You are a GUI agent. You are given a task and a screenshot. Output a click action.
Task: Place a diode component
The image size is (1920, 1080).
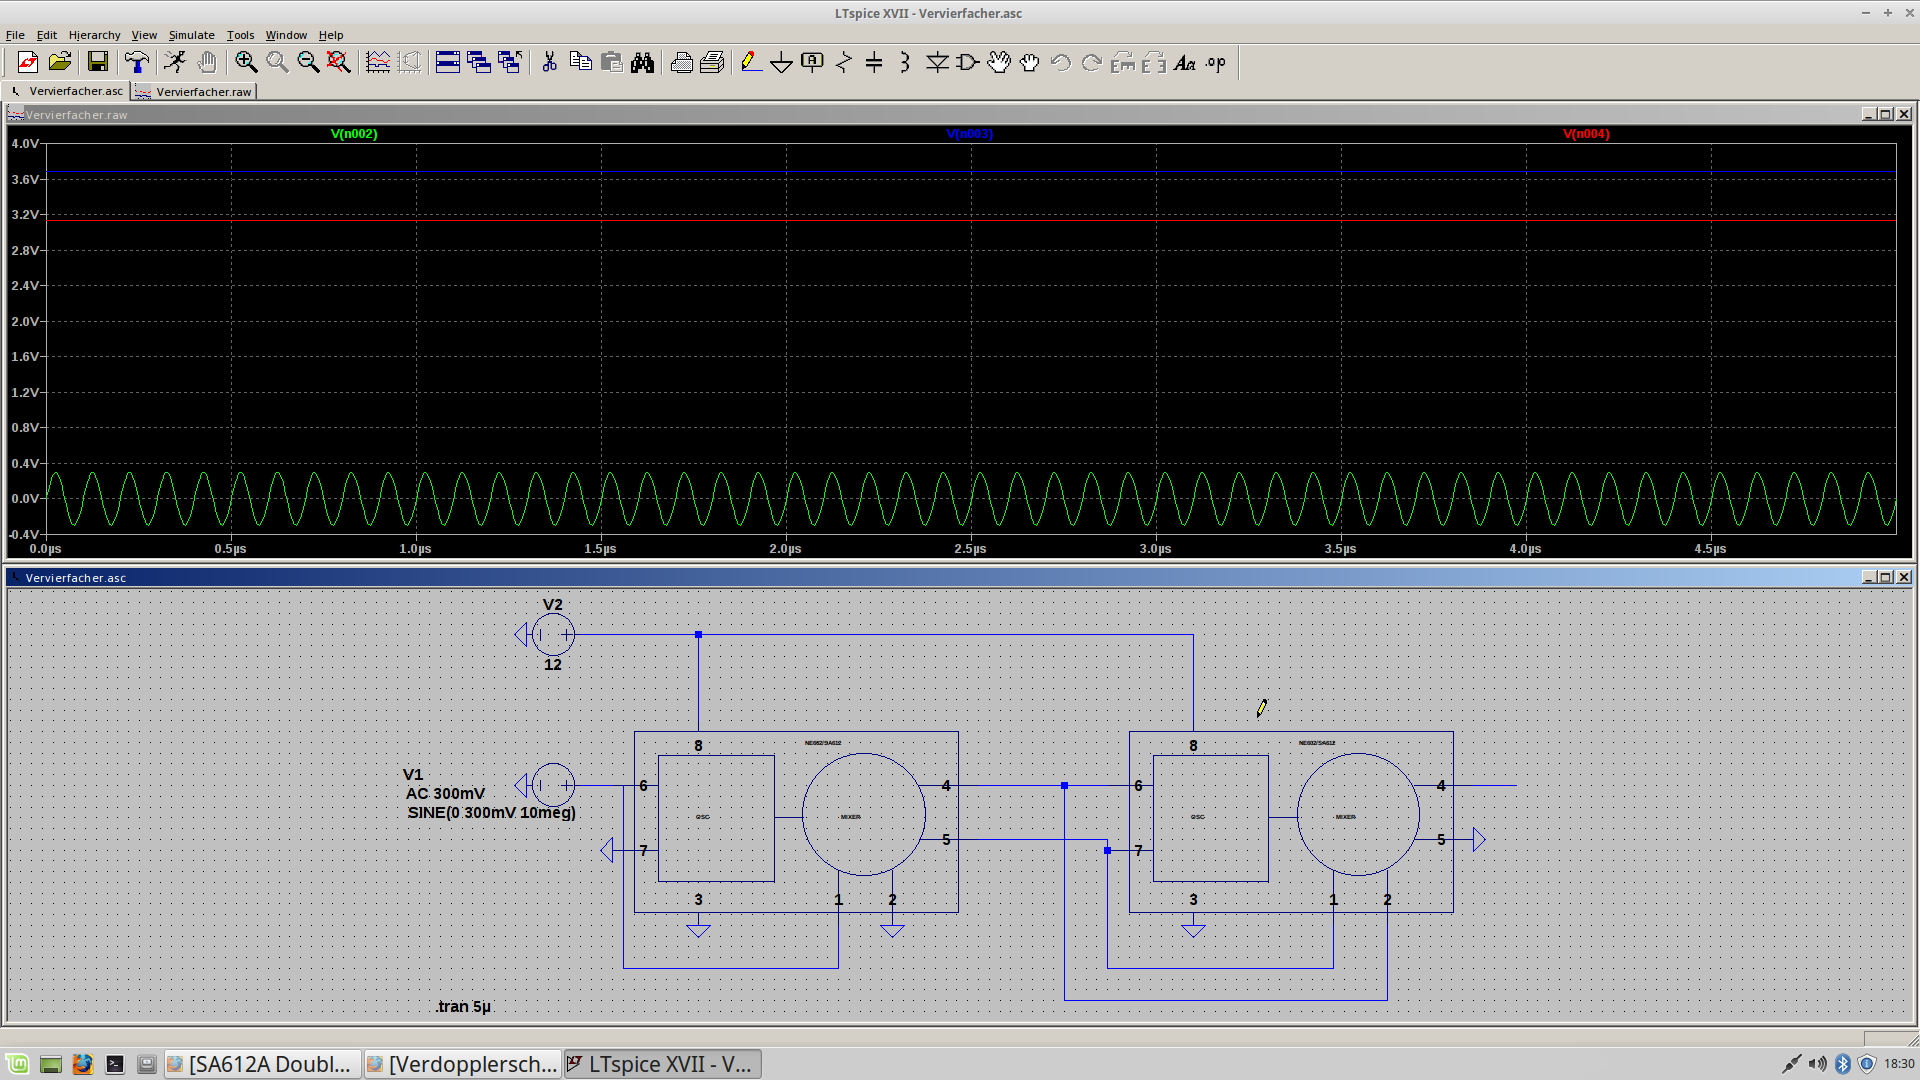pos(937,62)
